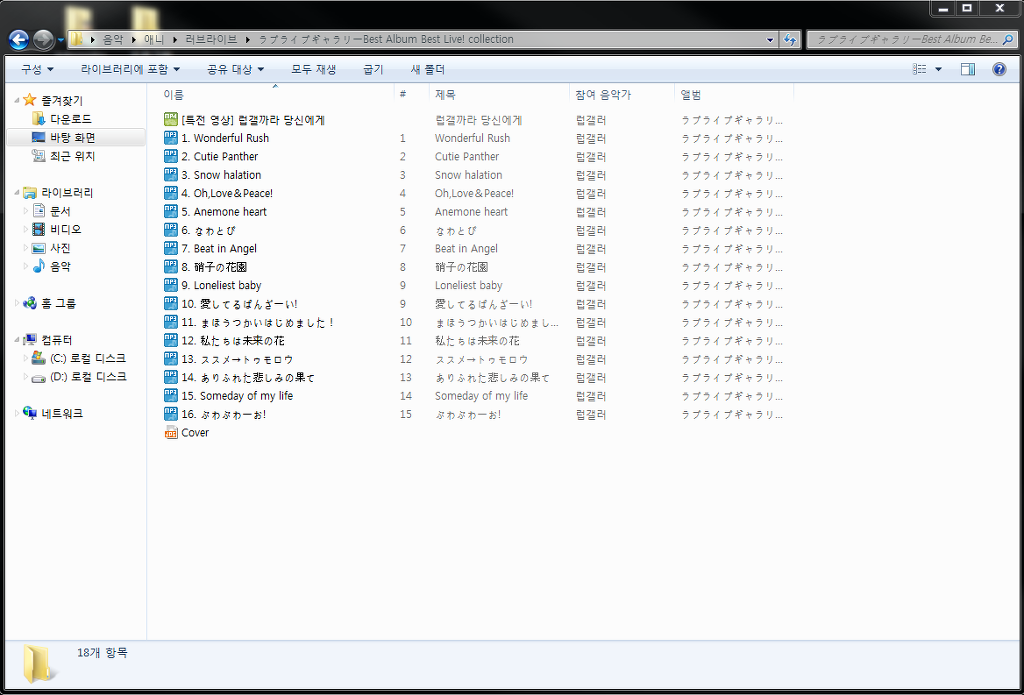Click 러브라이브 in the address breadcrumb

tap(212, 39)
